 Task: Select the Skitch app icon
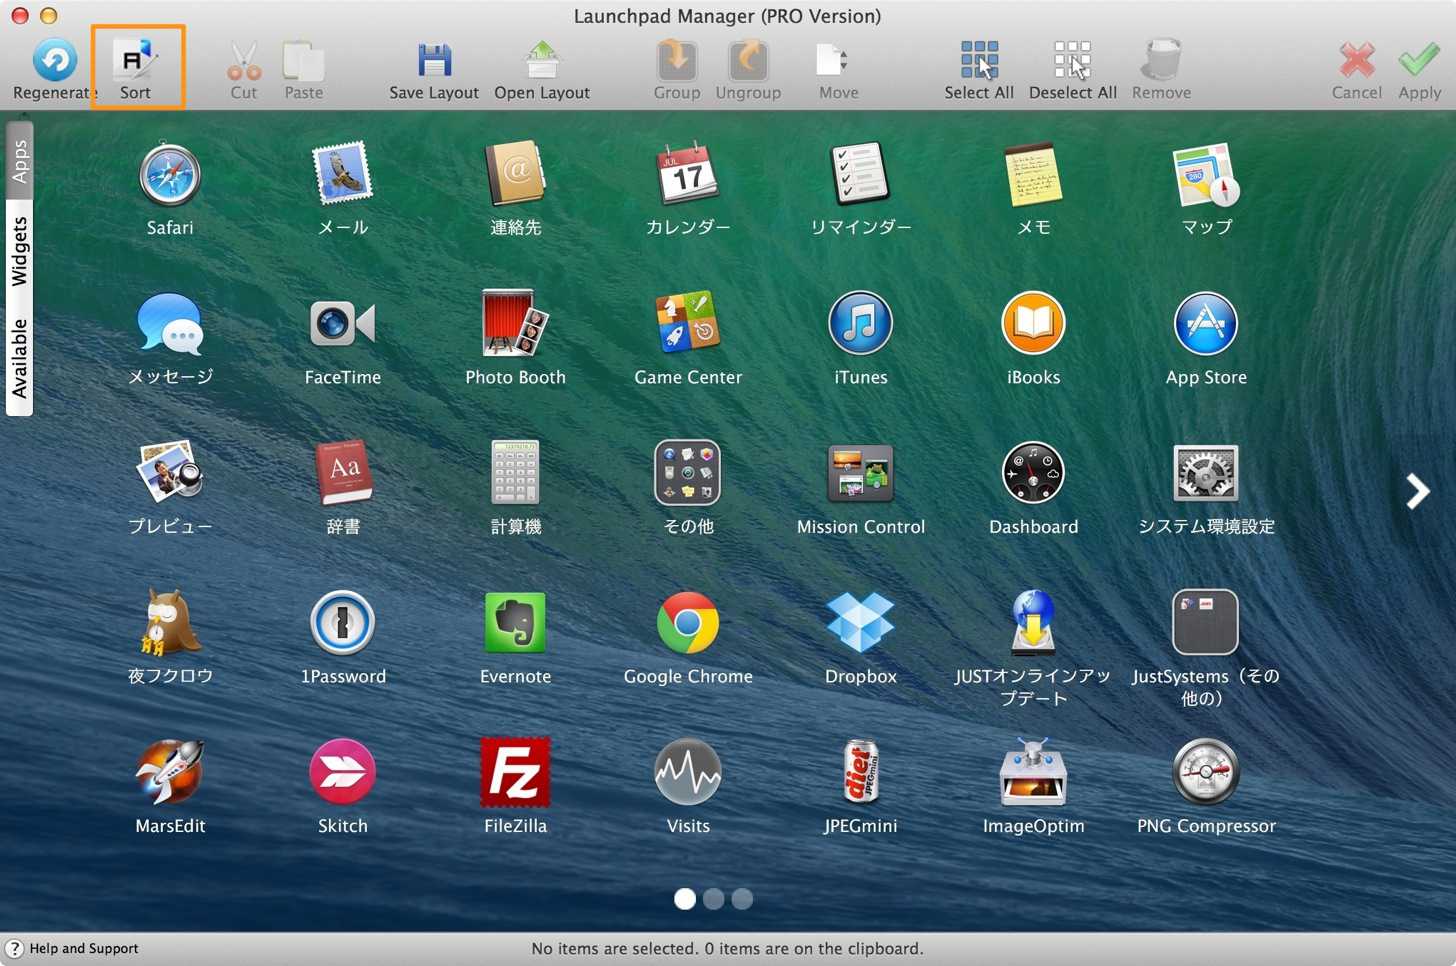pos(343,772)
